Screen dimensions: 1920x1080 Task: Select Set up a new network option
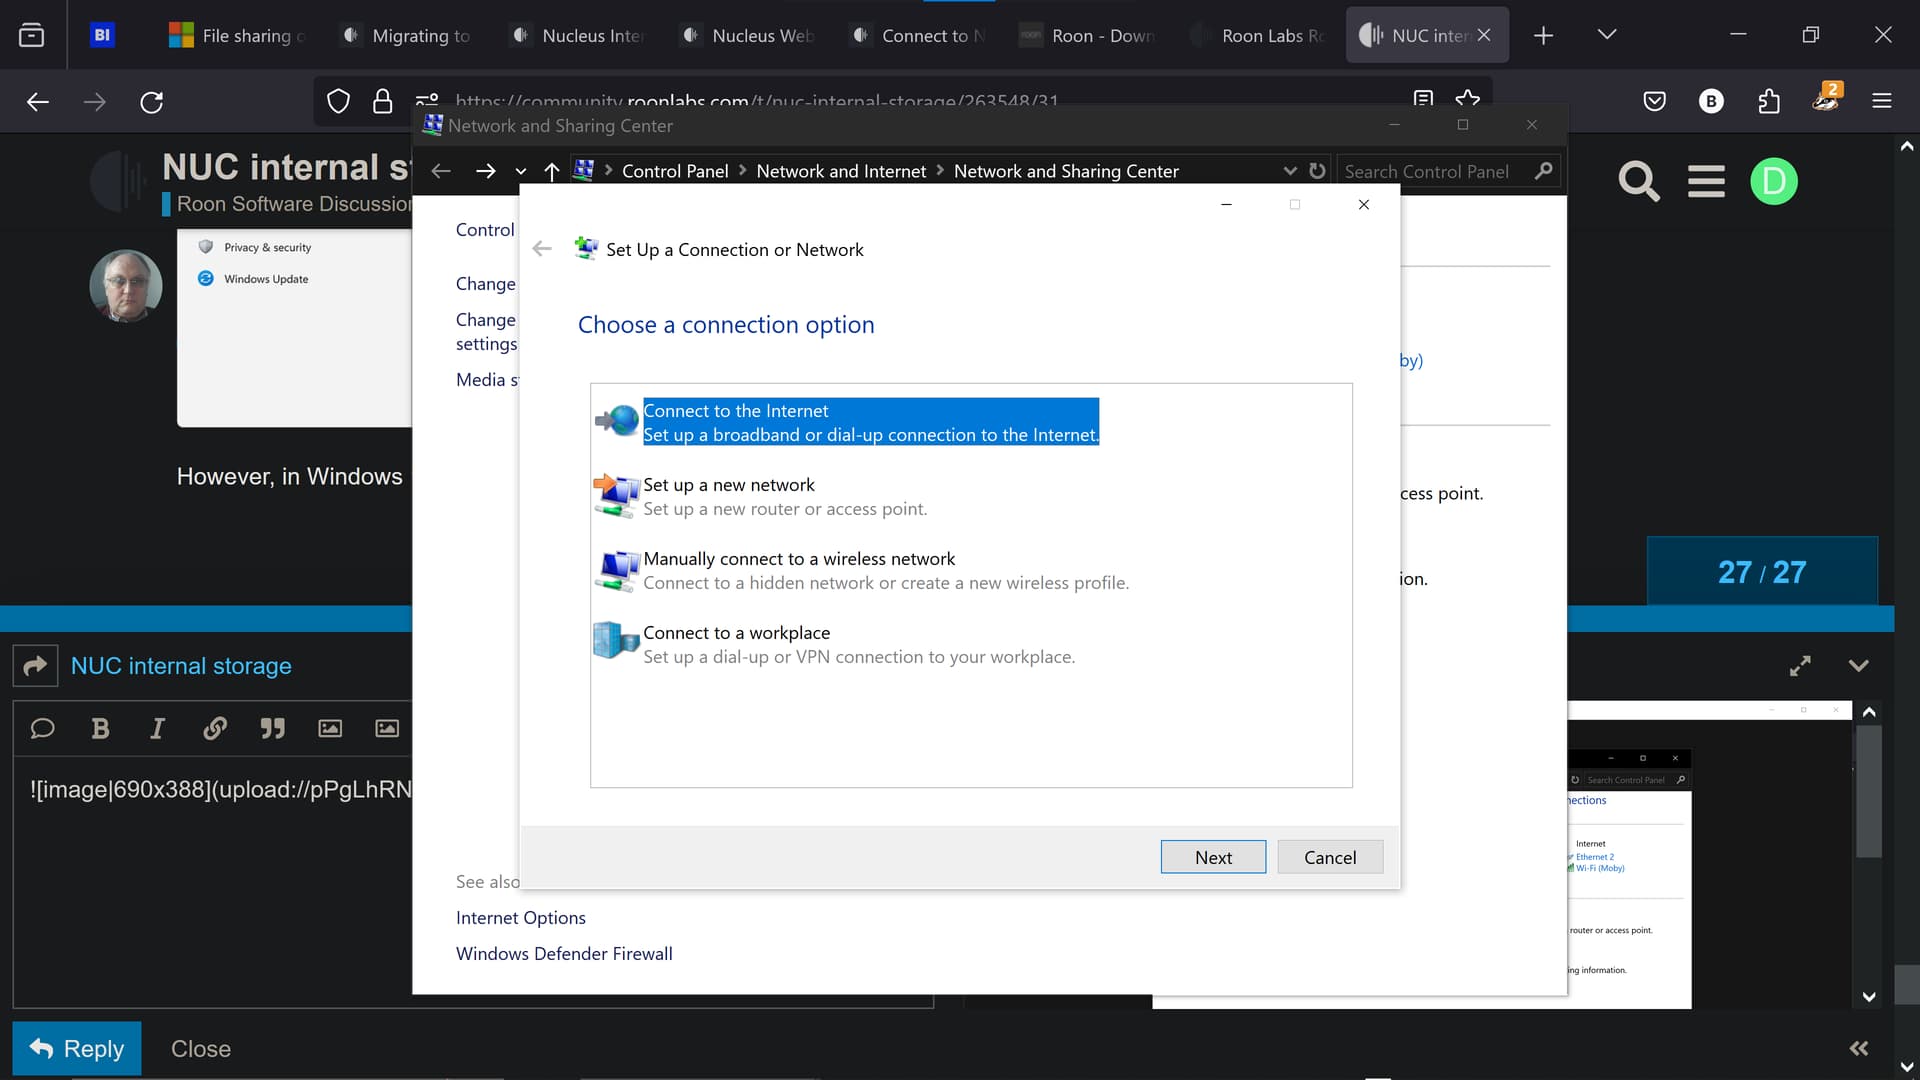point(728,485)
